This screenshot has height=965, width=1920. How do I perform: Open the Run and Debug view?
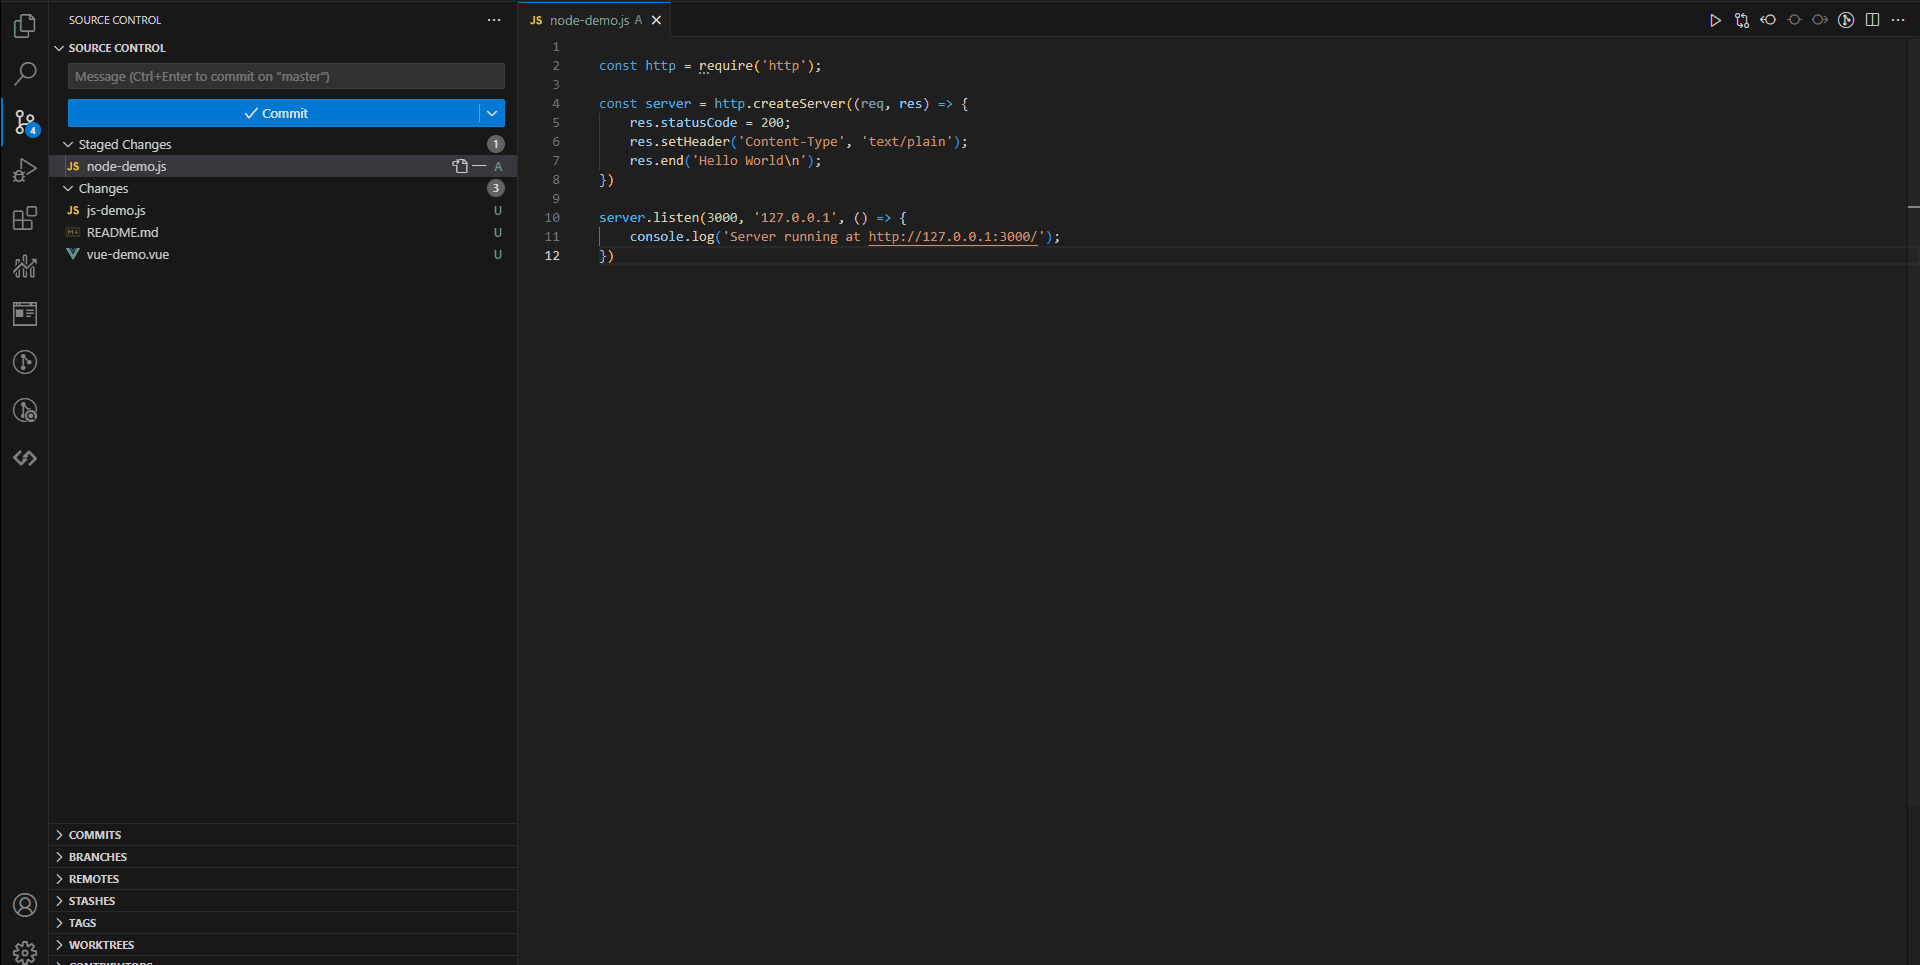pos(25,171)
